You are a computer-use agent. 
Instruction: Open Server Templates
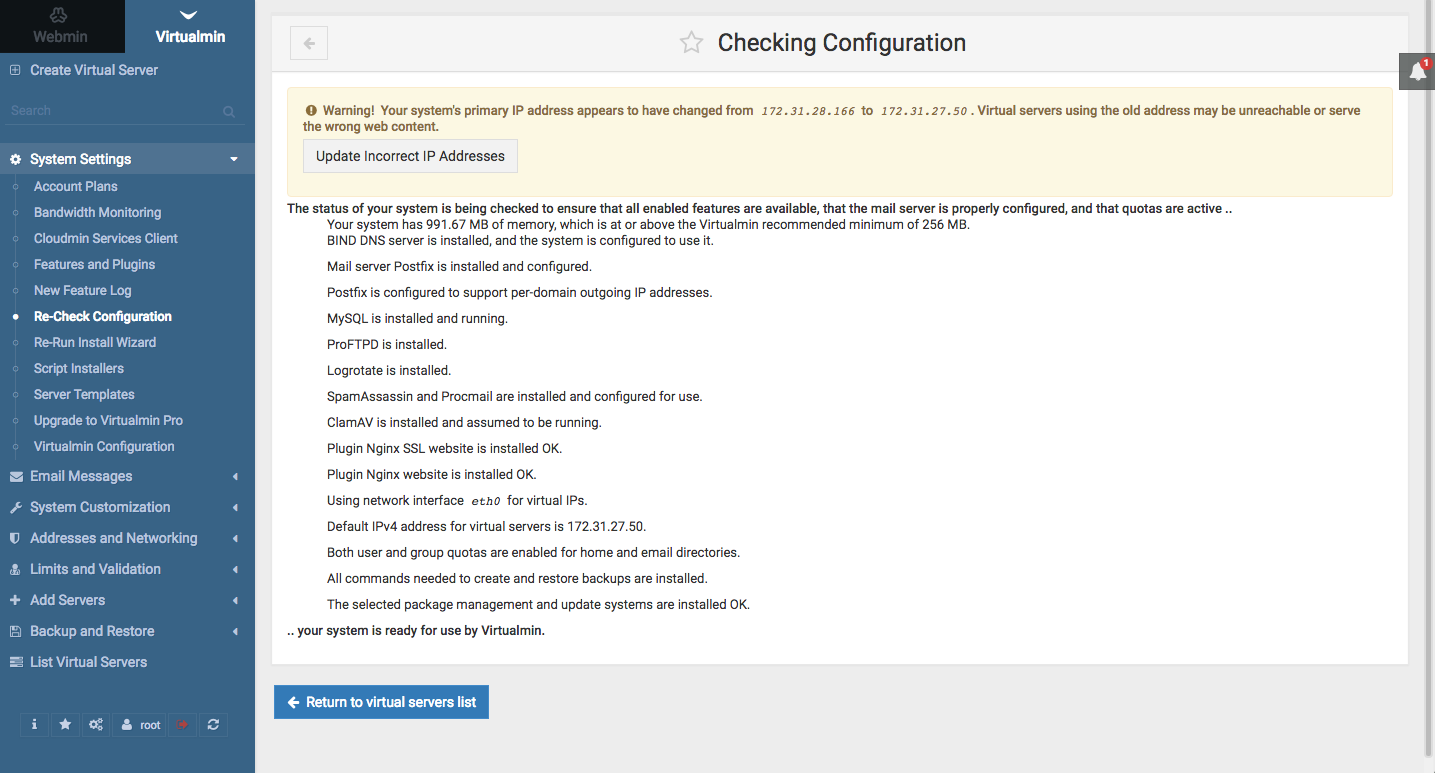[x=84, y=394]
